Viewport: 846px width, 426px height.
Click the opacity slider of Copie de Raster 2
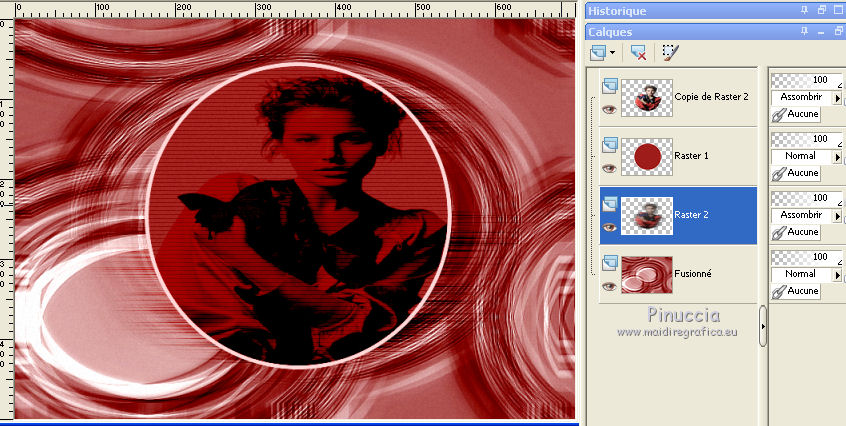click(807, 81)
